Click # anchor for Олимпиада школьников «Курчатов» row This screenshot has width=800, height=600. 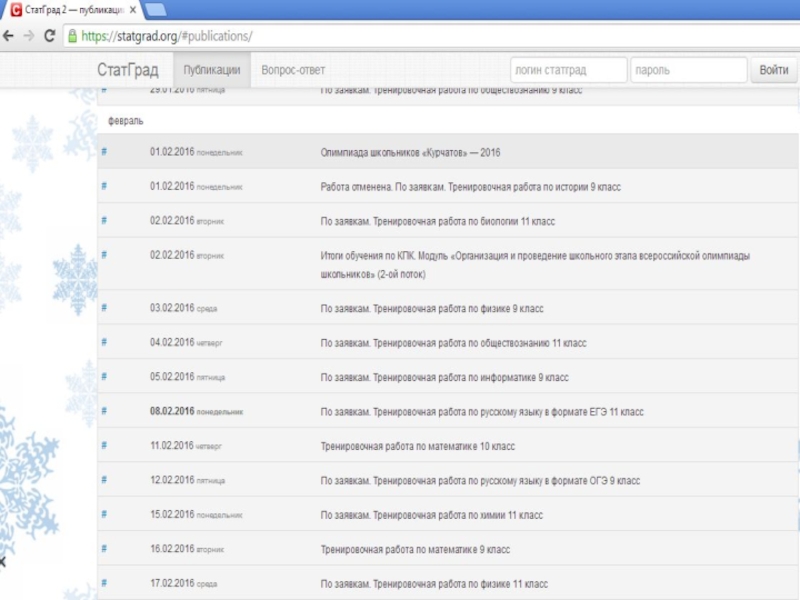pos(104,152)
